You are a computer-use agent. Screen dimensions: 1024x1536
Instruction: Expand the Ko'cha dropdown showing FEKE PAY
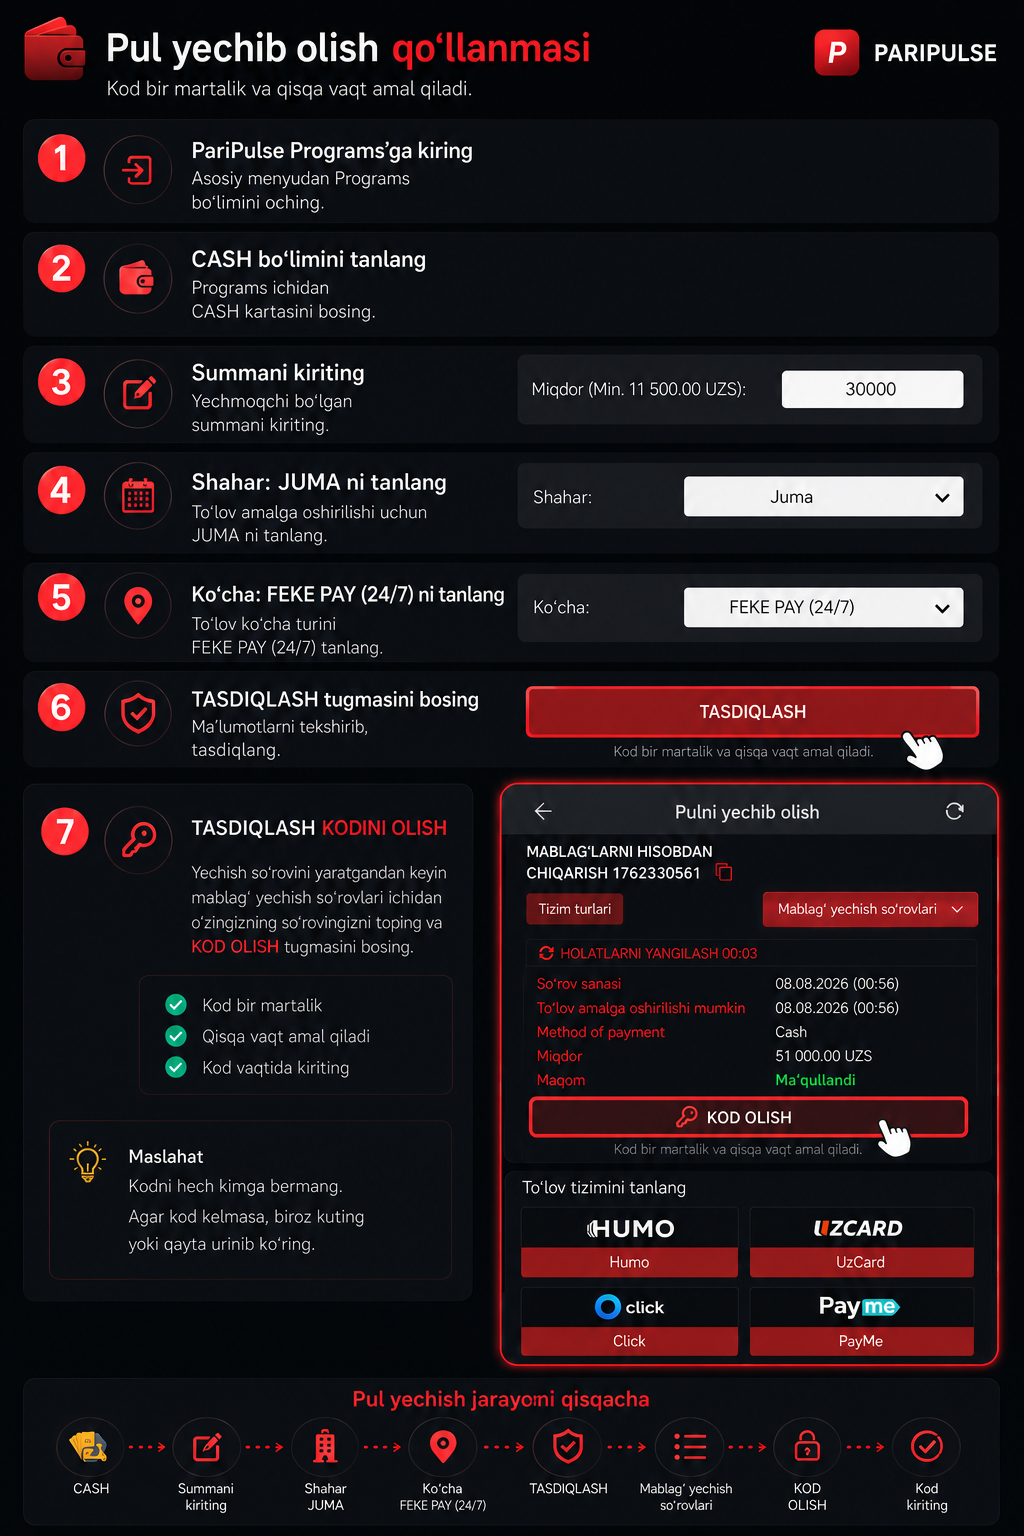(823, 607)
